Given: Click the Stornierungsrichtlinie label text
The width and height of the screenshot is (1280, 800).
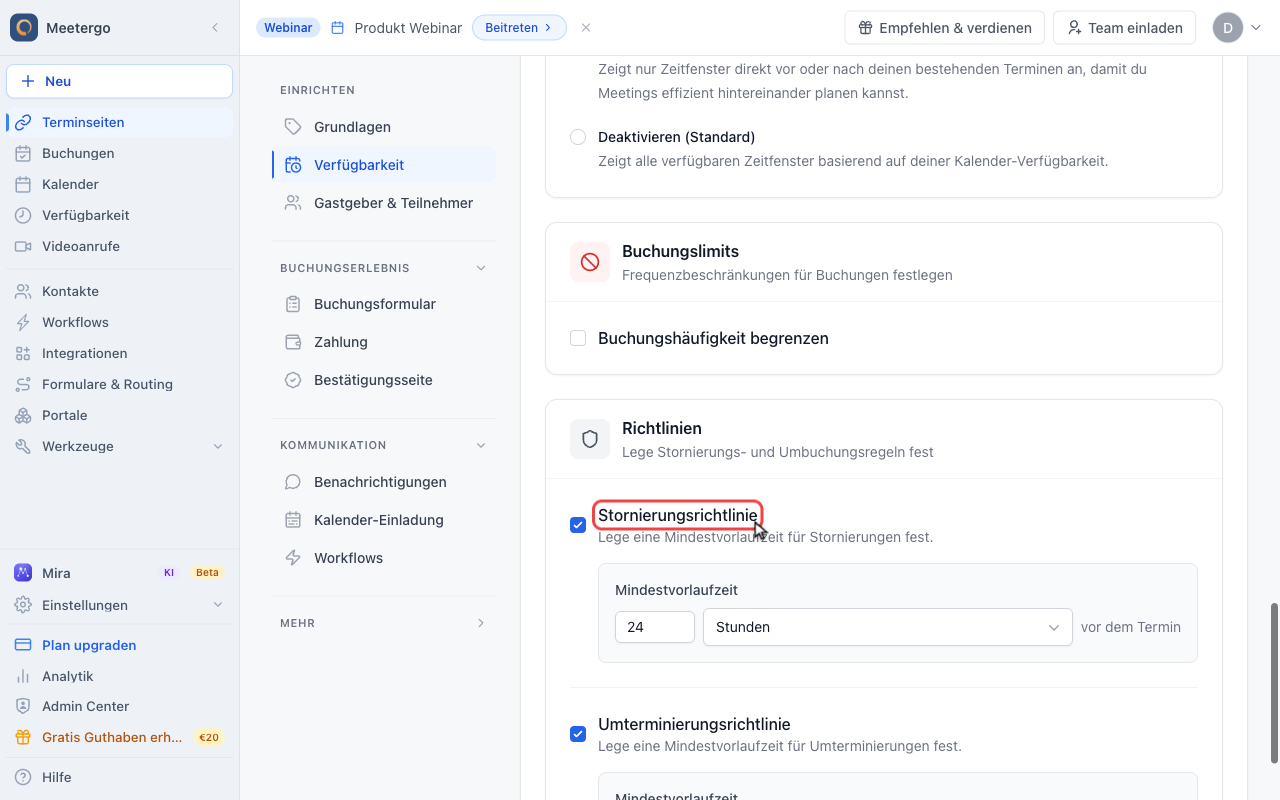Looking at the screenshot, I should click(x=678, y=515).
